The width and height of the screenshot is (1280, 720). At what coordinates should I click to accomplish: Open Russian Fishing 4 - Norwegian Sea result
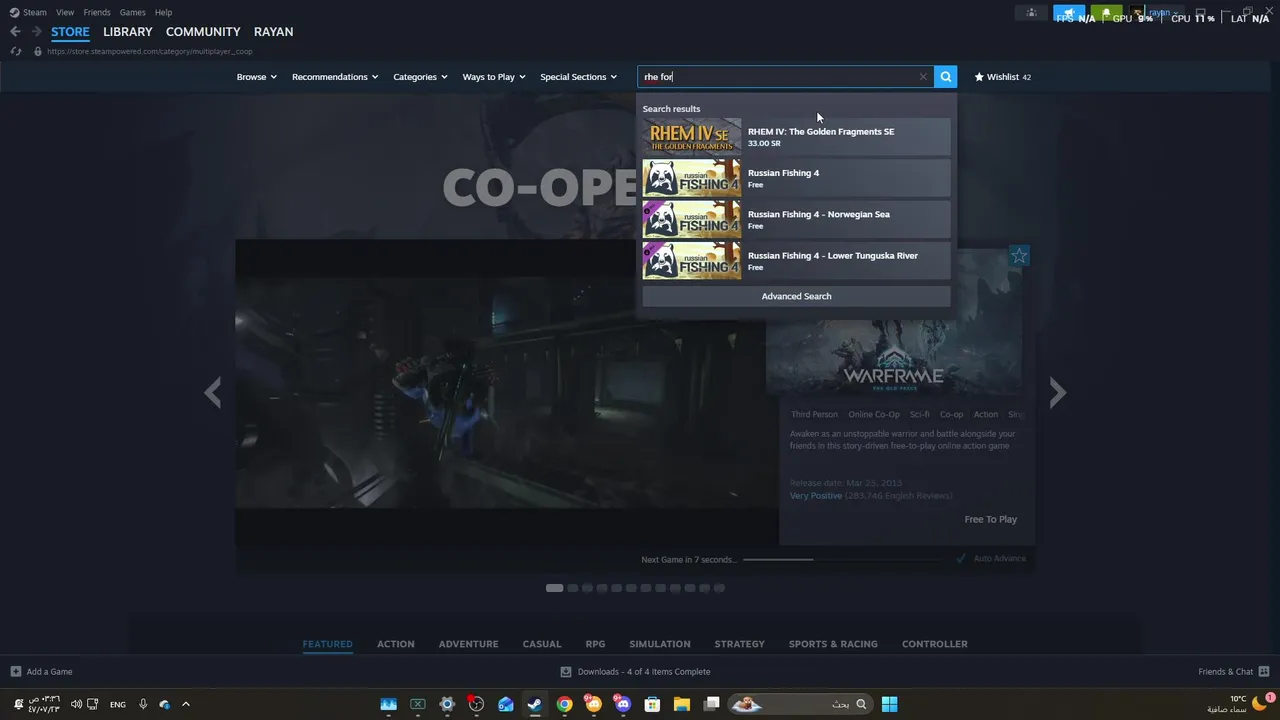click(x=796, y=219)
